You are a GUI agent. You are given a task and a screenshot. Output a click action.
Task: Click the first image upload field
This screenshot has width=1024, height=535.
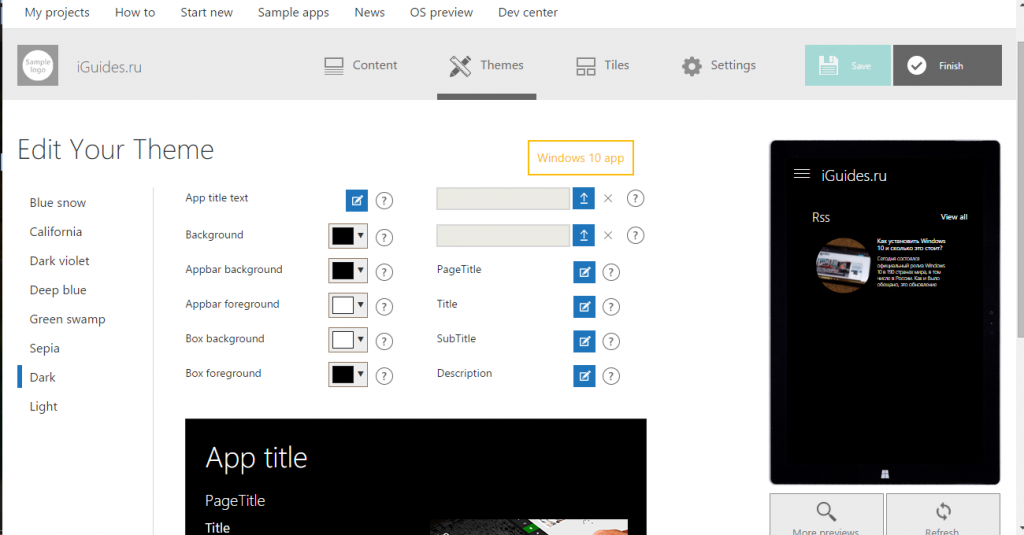(503, 199)
